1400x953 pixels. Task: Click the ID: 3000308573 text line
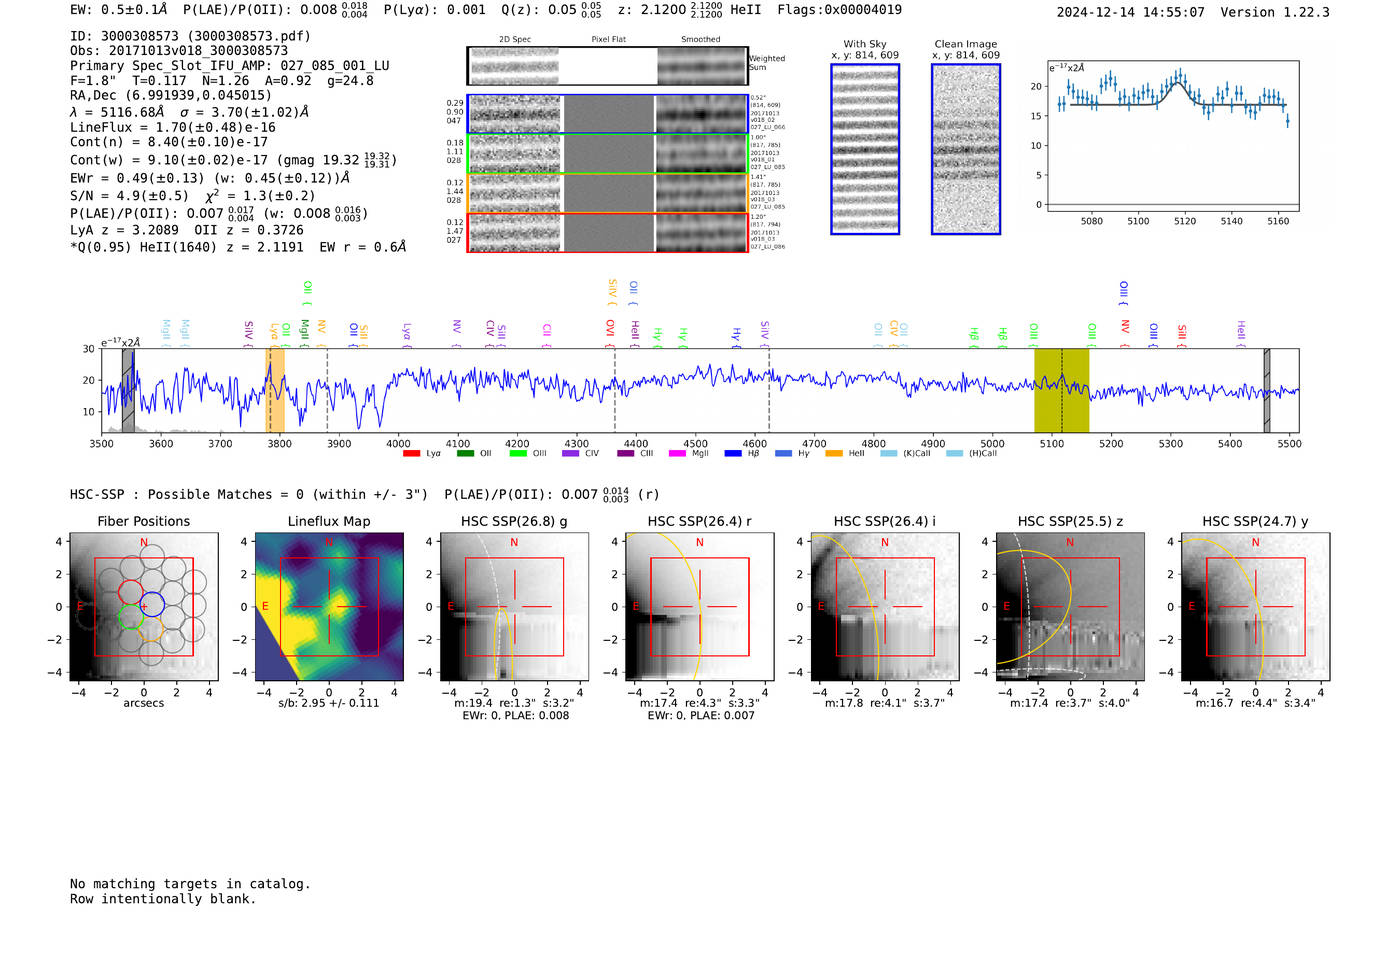tap(190, 36)
